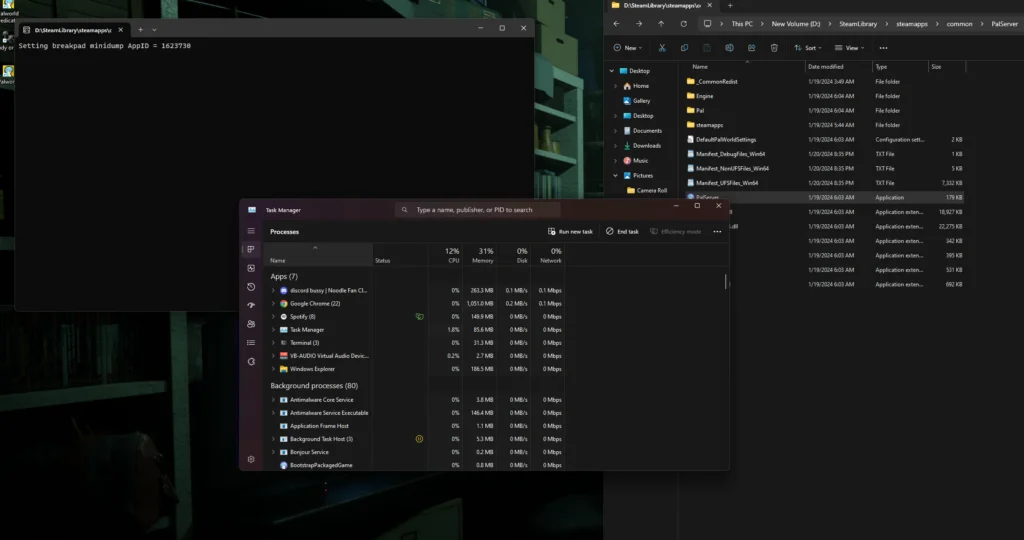Image resolution: width=1024 pixels, height=540 pixels.
Task: Expand the Google Chrome process group
Action: 273,303
